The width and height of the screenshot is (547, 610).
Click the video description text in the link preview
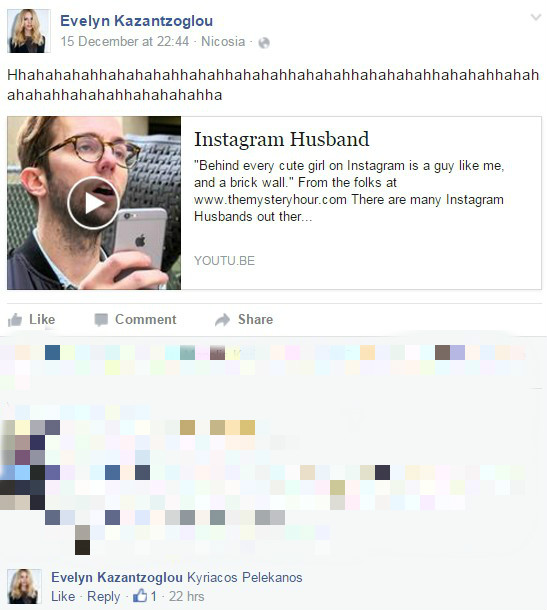tap(349, 191)
